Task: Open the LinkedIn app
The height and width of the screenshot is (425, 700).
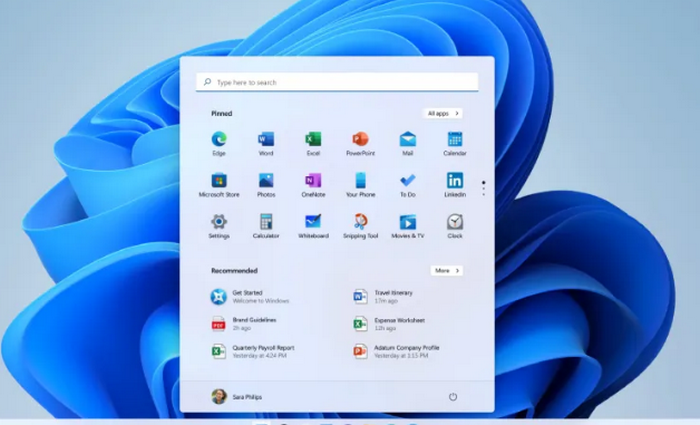Action: [455, 185]
